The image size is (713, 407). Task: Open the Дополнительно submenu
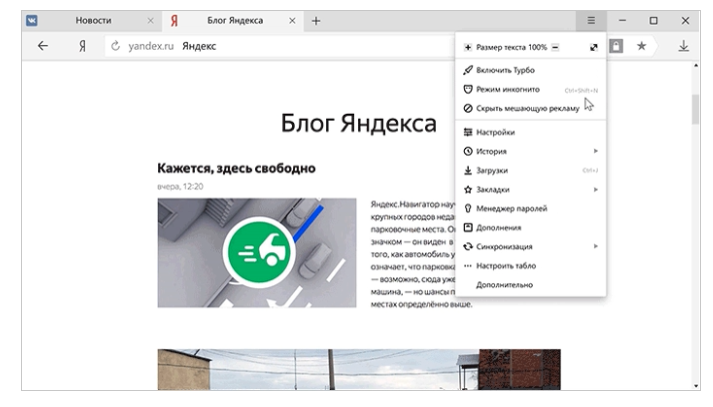[531, 285]
